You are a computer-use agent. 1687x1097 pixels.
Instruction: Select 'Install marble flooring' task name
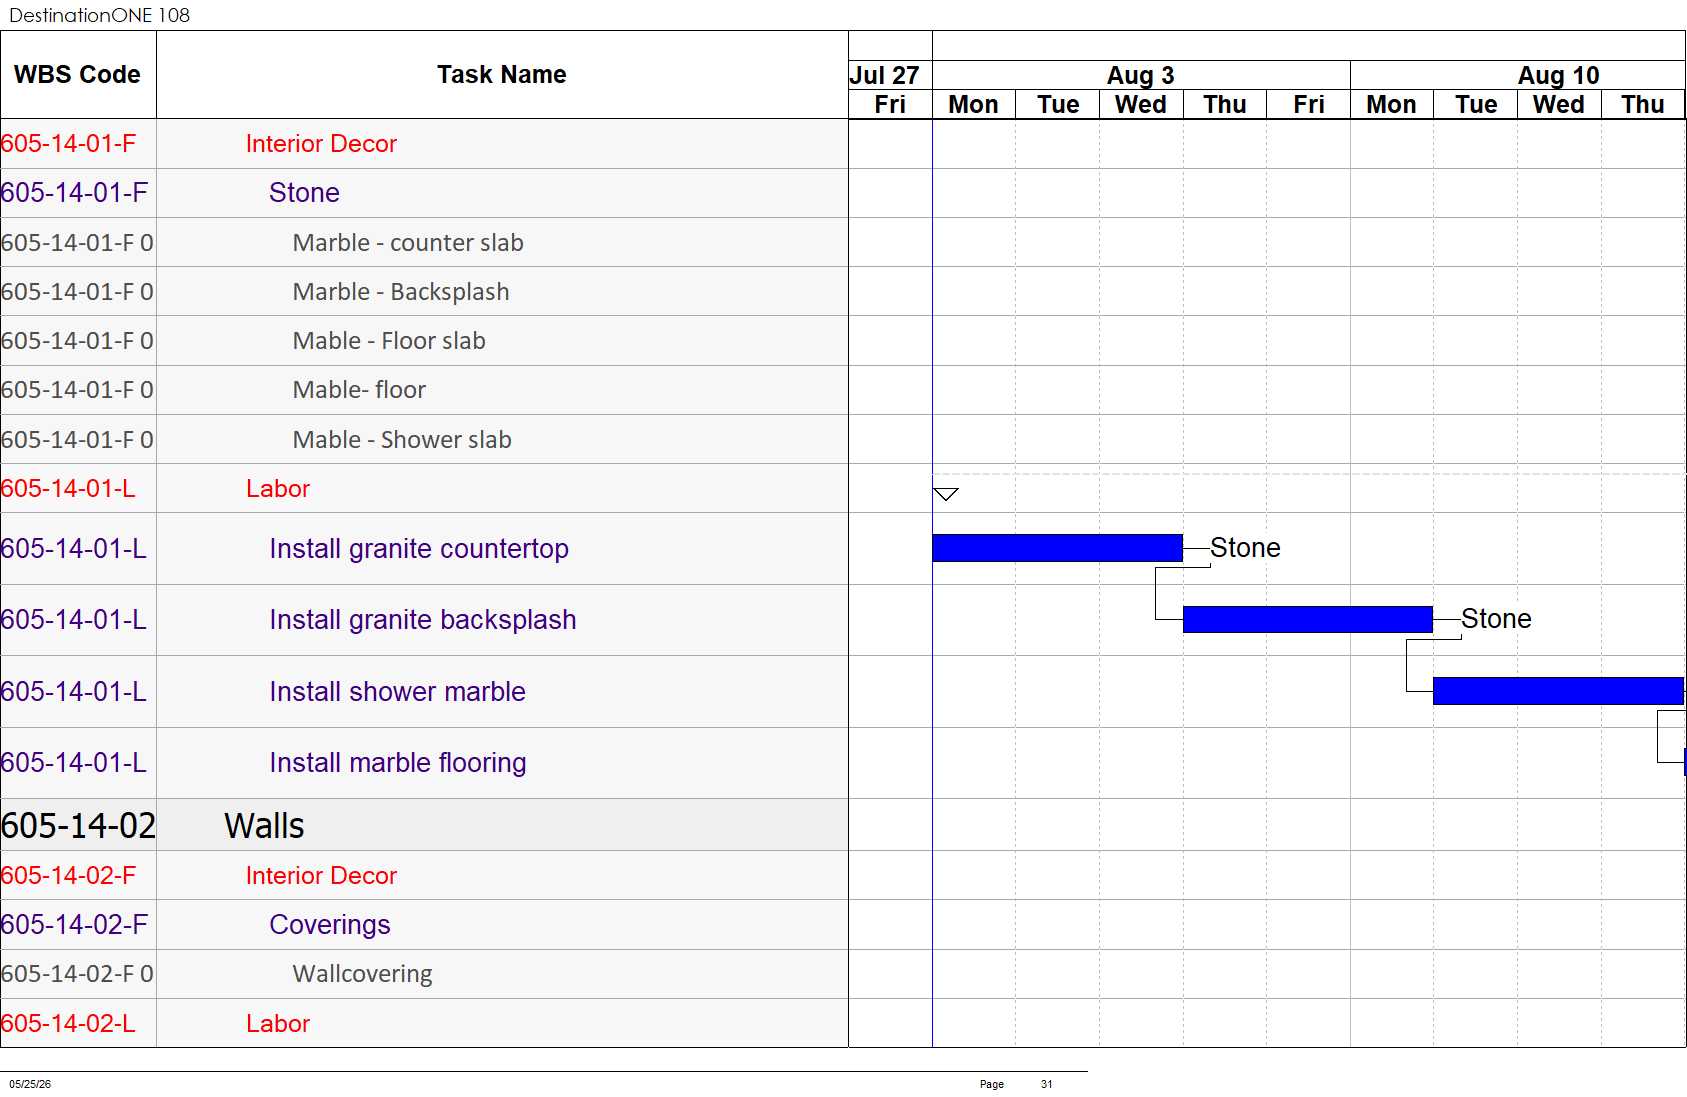click(398, 763)
